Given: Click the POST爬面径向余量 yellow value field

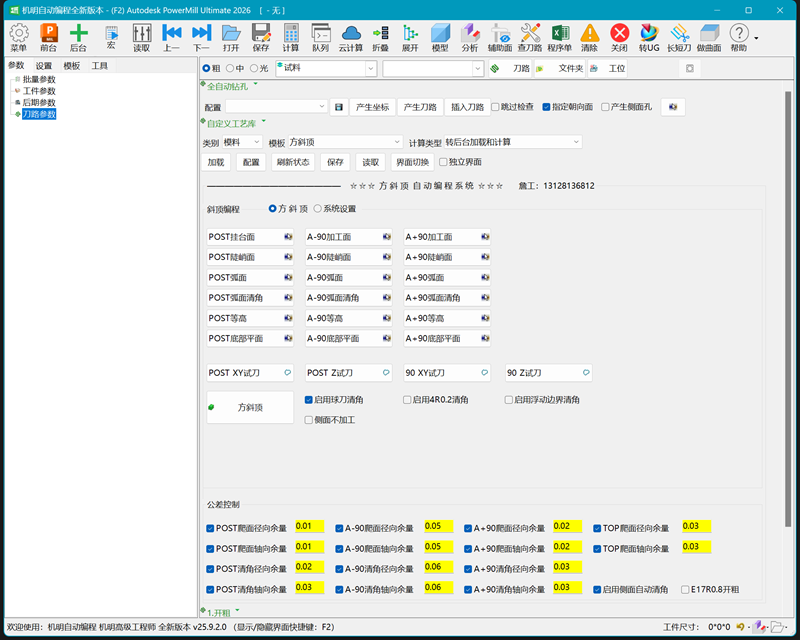Looking at the screenshot, I should tap(310, 526).
